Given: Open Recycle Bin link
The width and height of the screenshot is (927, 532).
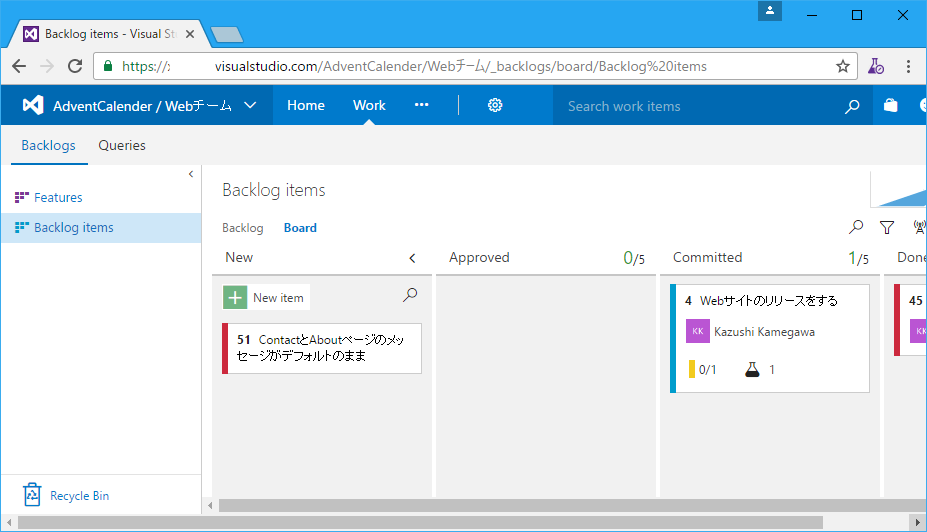Looking at the screenshot, I should [79, 495].
